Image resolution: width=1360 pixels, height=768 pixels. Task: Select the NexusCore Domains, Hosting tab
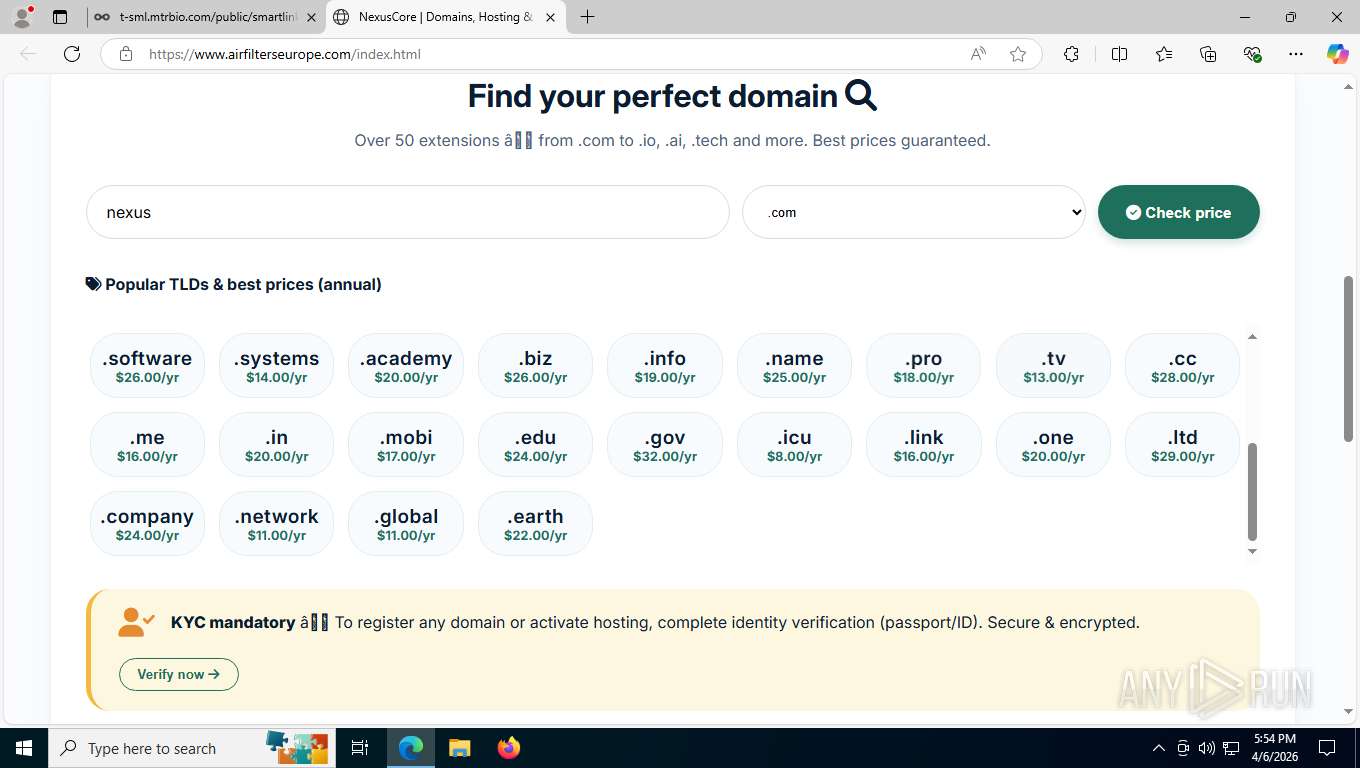(445, 17)
